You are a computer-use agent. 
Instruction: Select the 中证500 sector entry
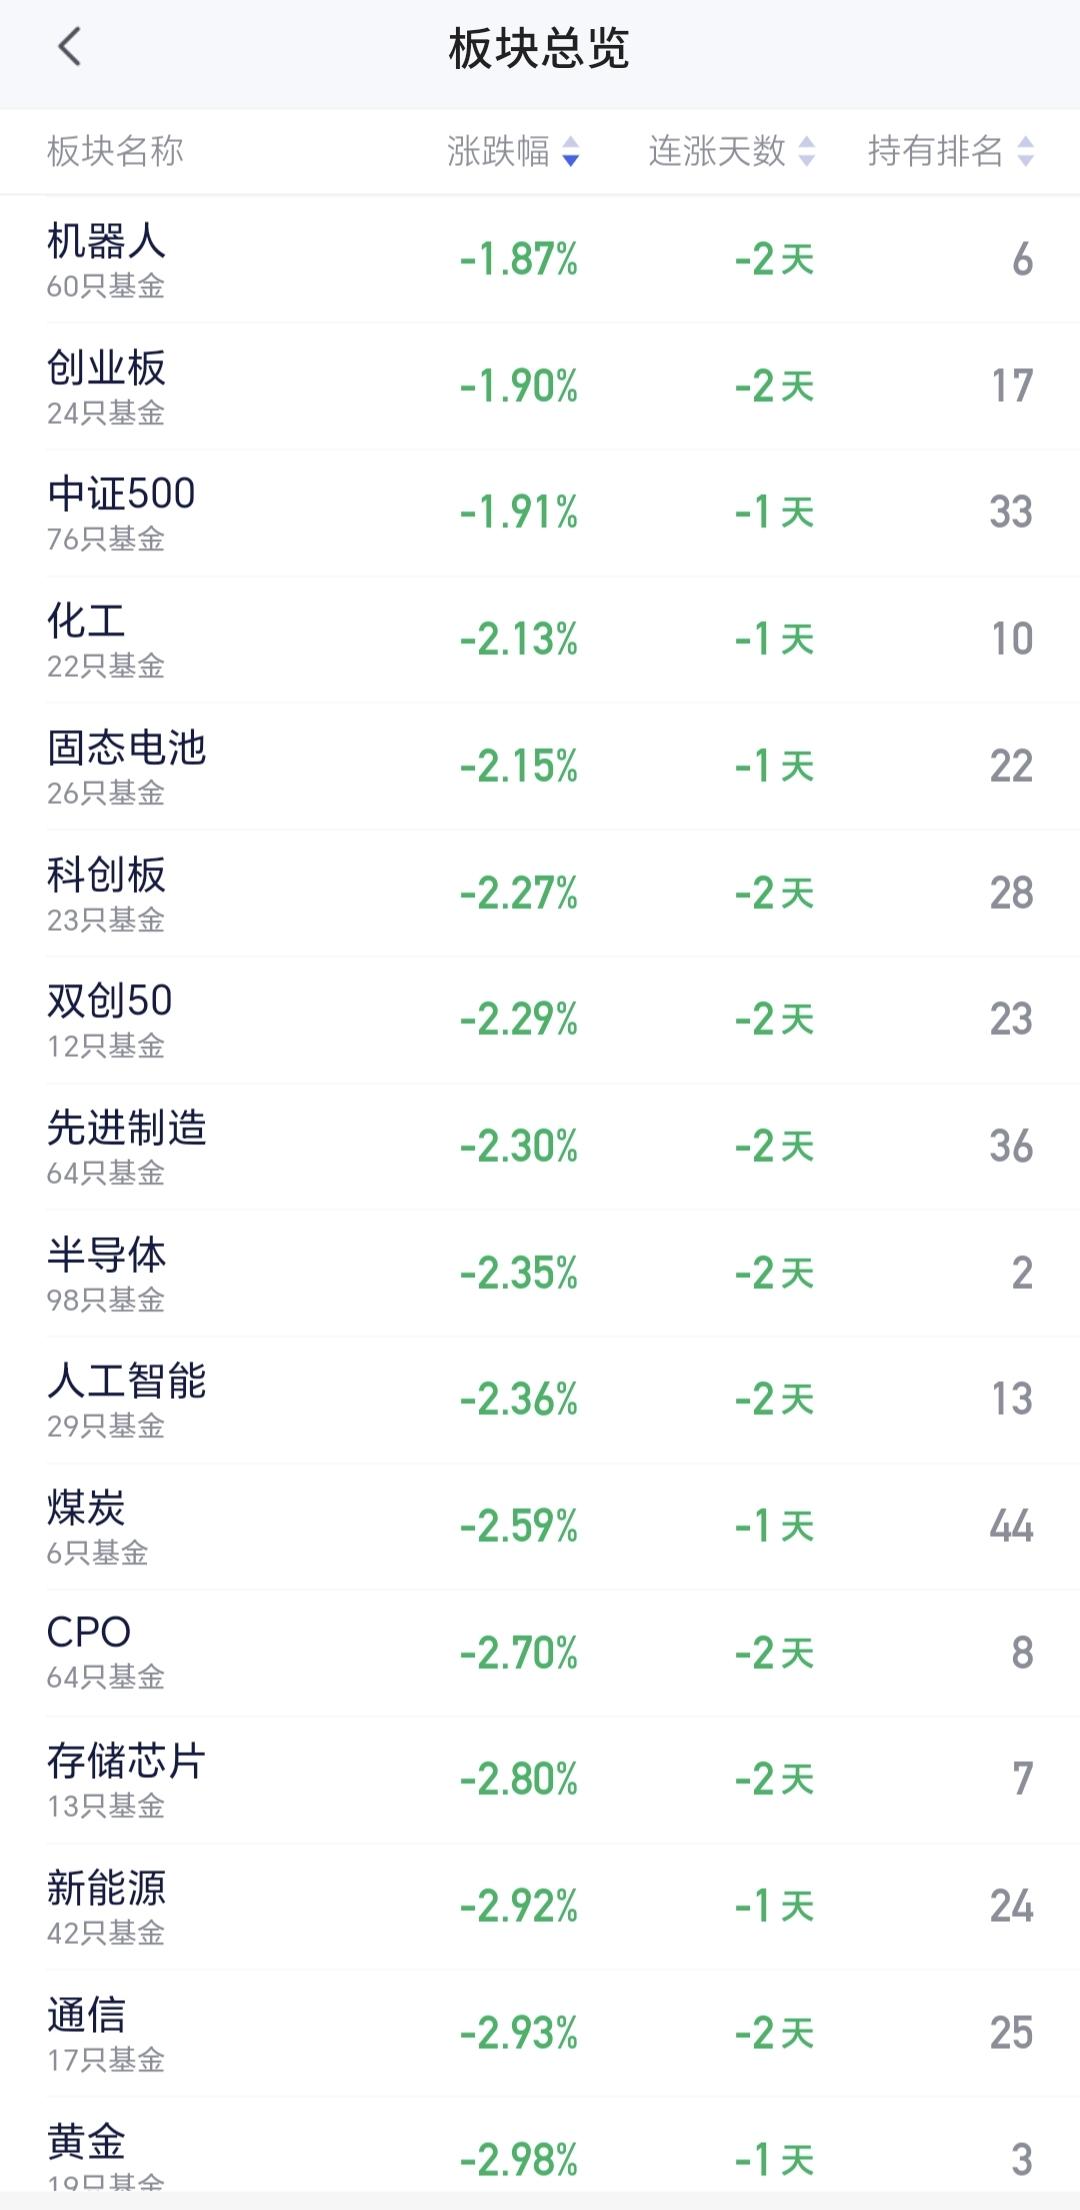coord(540,513)
